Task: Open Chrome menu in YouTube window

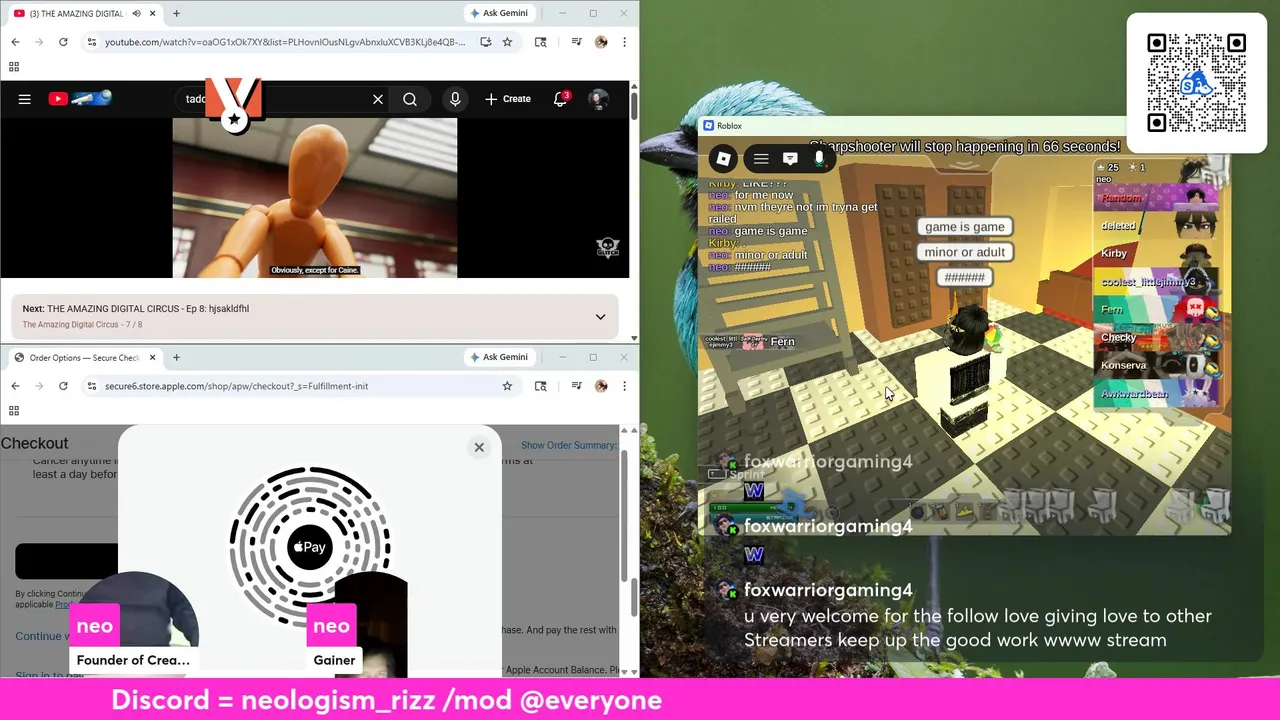Action: (x=624, y=42)
